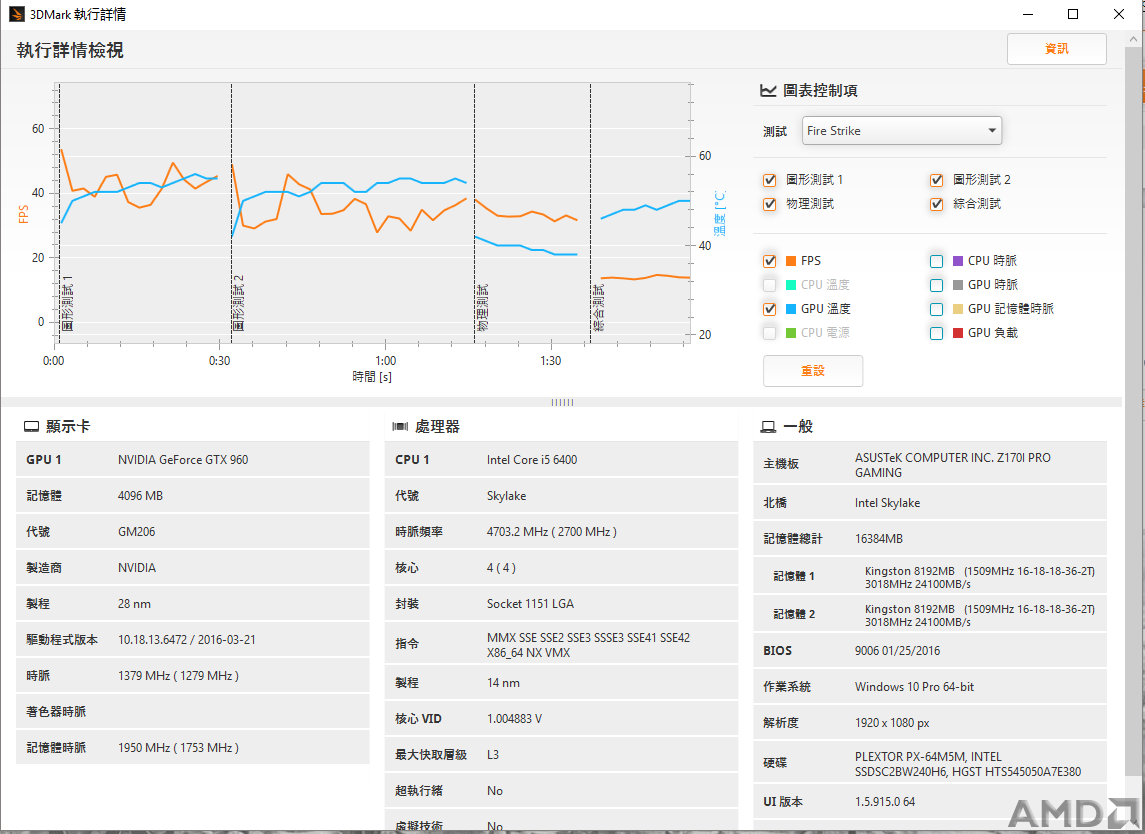Screen dimensions: 1145x834
Task: Click the 圖形測試 1 marker on chart
Action: tap(67, 303)
